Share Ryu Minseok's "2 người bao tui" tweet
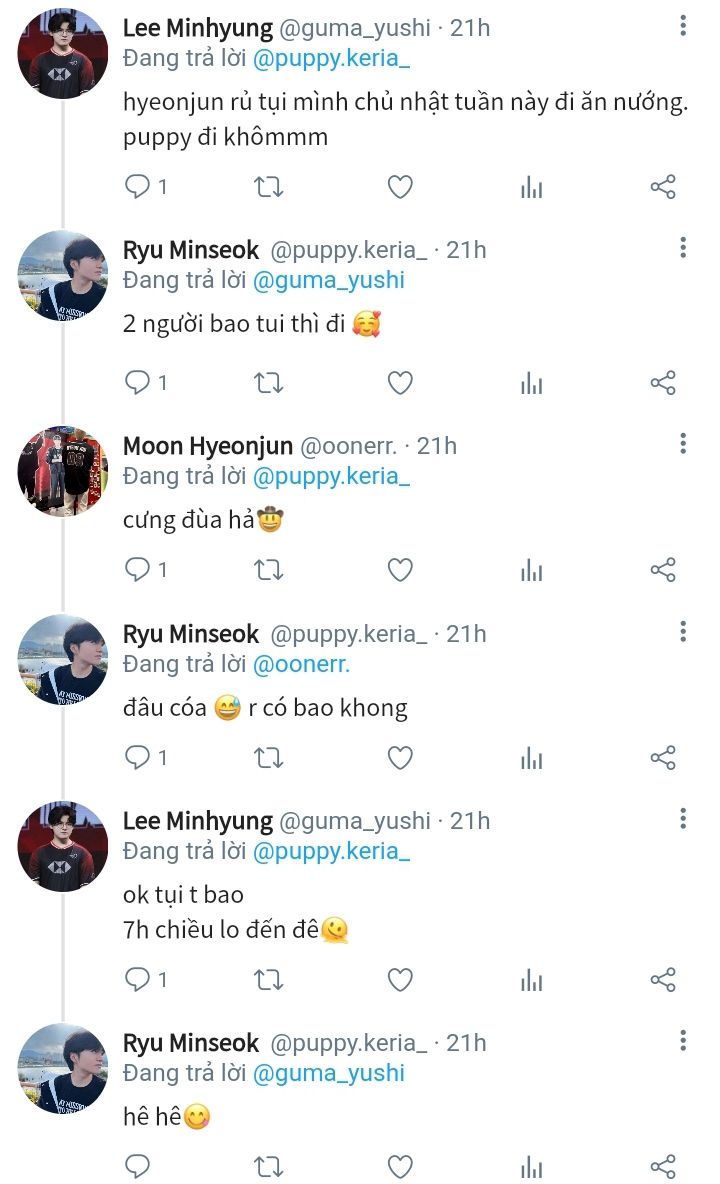This screenshot has width=720, height=1184. tap(663, 383)
